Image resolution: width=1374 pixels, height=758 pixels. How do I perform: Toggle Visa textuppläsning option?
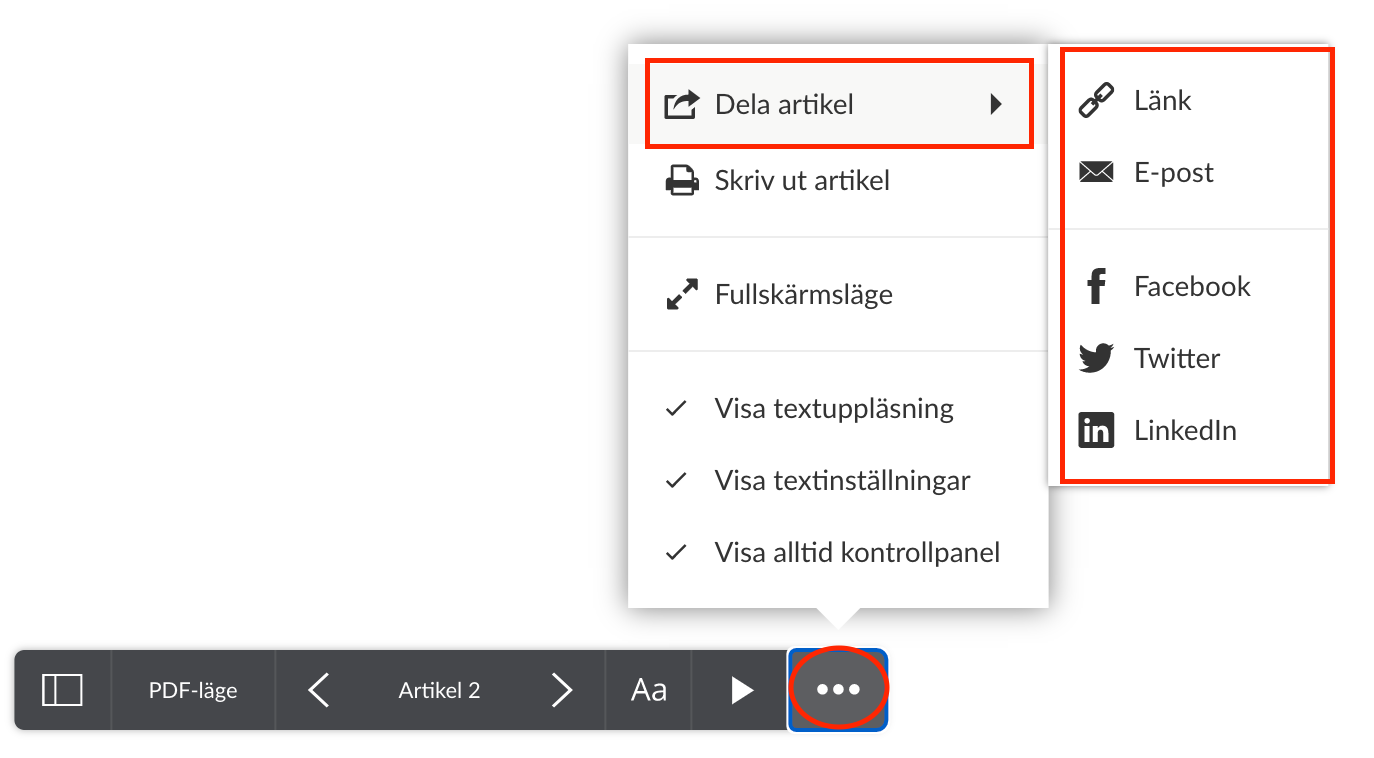pyautogui.click(x=833, y=409)
